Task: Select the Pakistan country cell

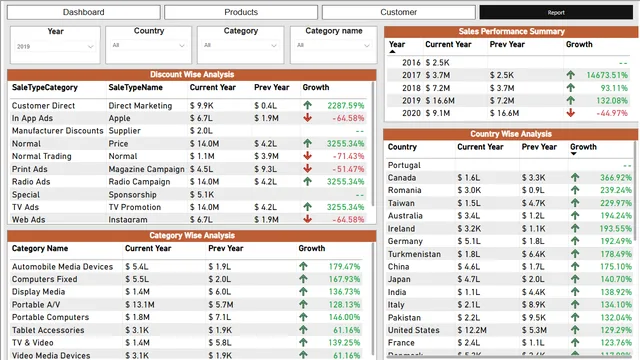Action: tap(404, 318)
